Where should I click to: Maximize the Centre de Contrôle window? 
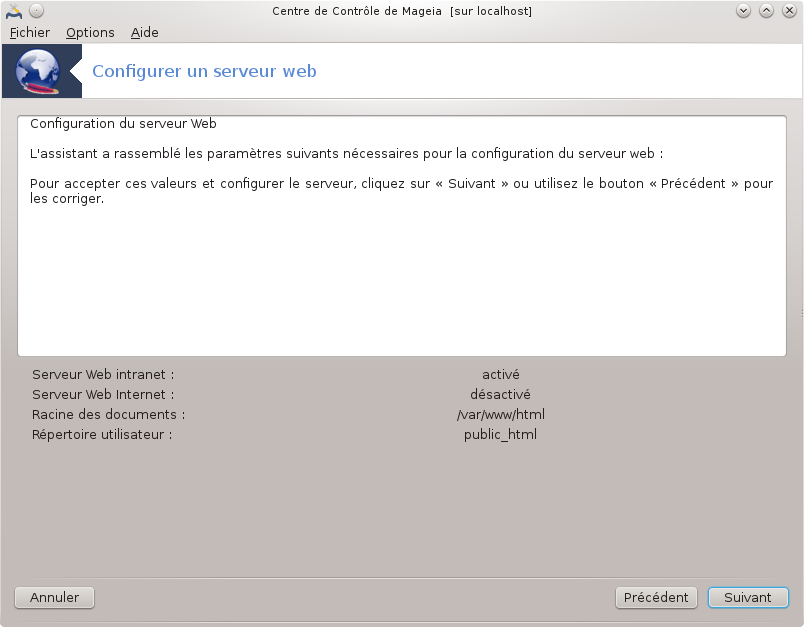pyautogui.click(x=766, y=11)
